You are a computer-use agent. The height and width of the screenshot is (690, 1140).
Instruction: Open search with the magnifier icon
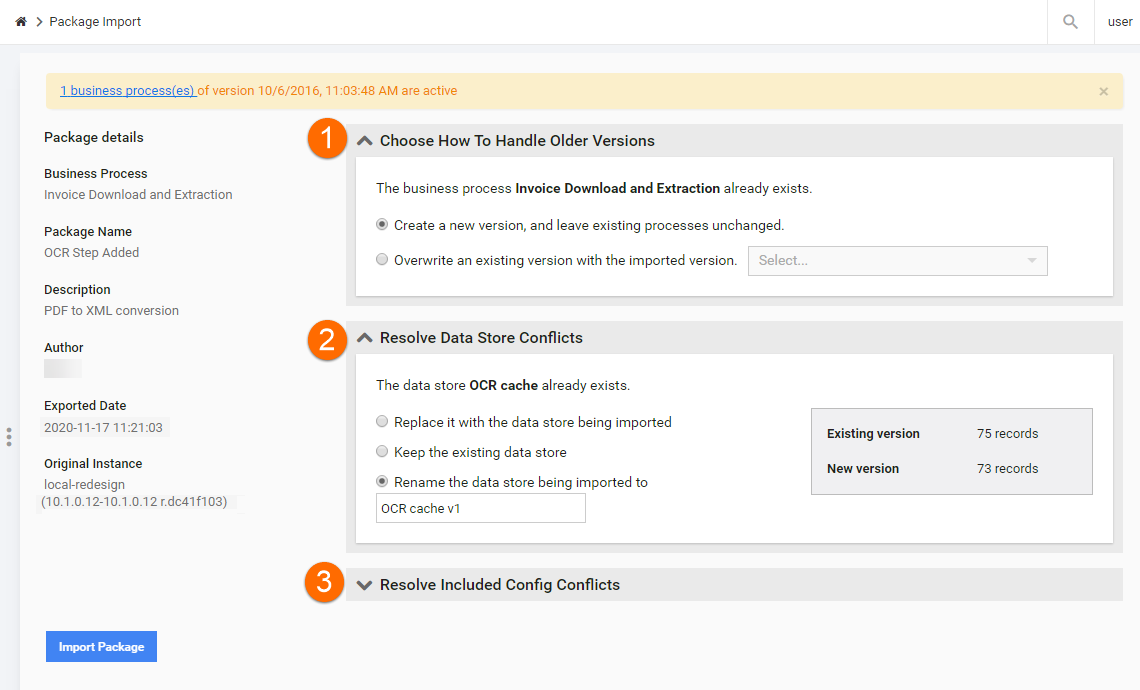[x=1070, y=22]
